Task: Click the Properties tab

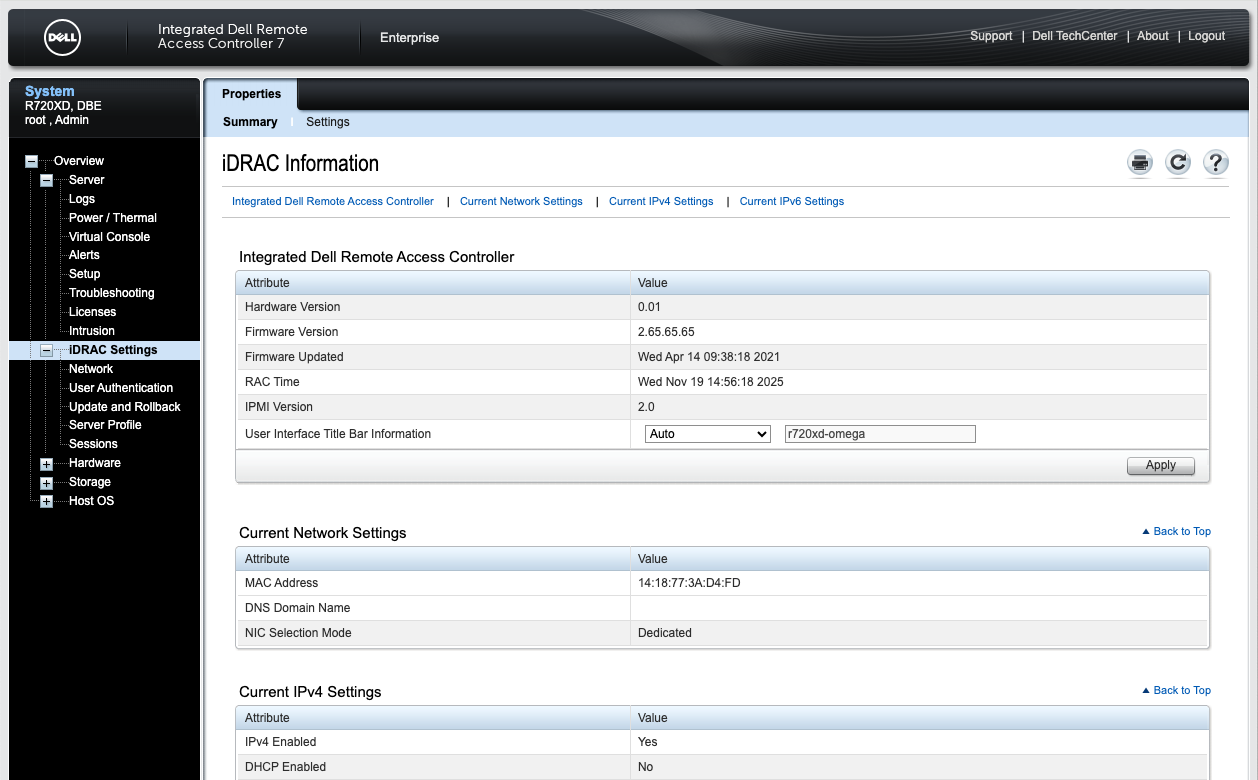Action: [x=250, y=93]
